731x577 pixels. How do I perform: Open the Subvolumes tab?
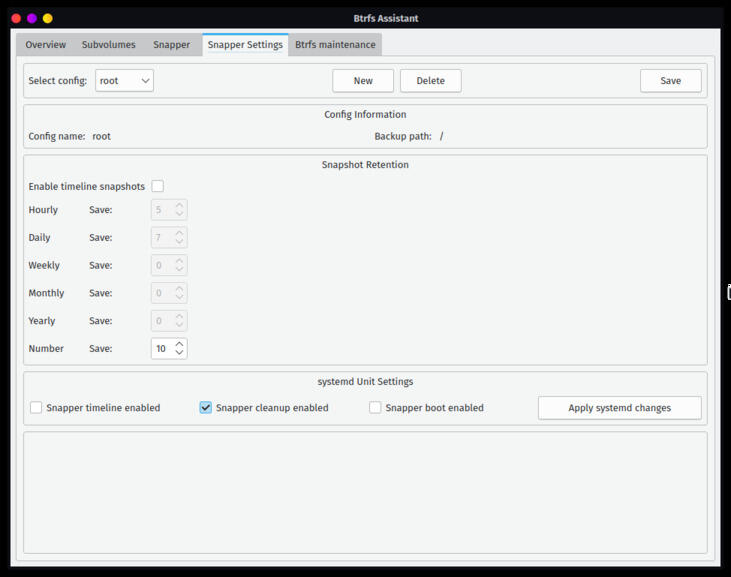[109, 45]
